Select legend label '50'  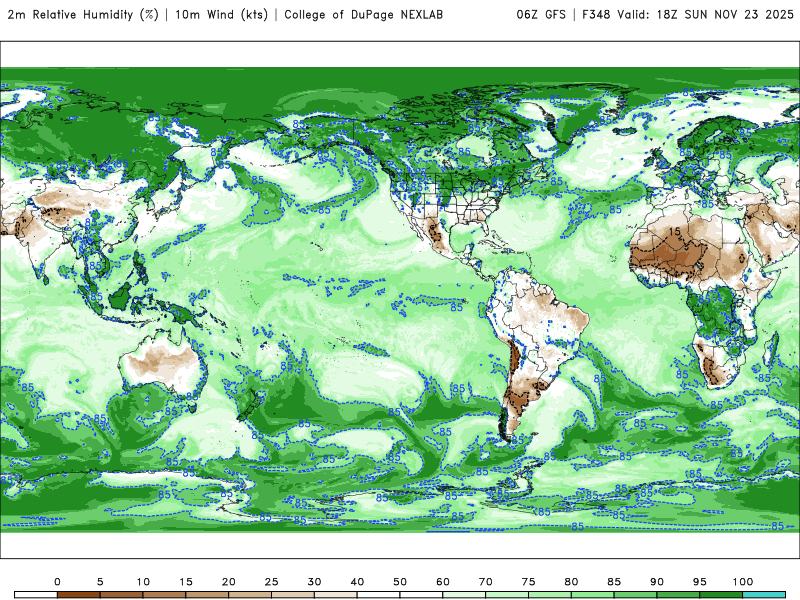(400, 582)
